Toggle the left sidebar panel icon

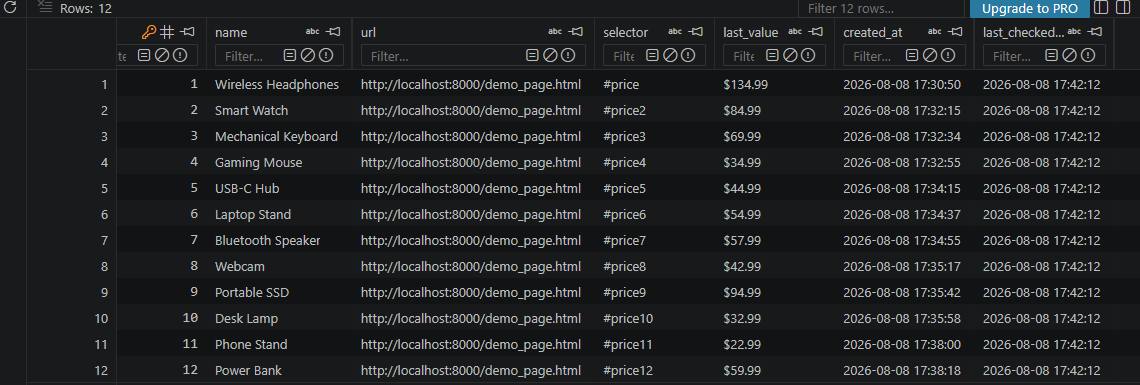tap(1101, 8)
